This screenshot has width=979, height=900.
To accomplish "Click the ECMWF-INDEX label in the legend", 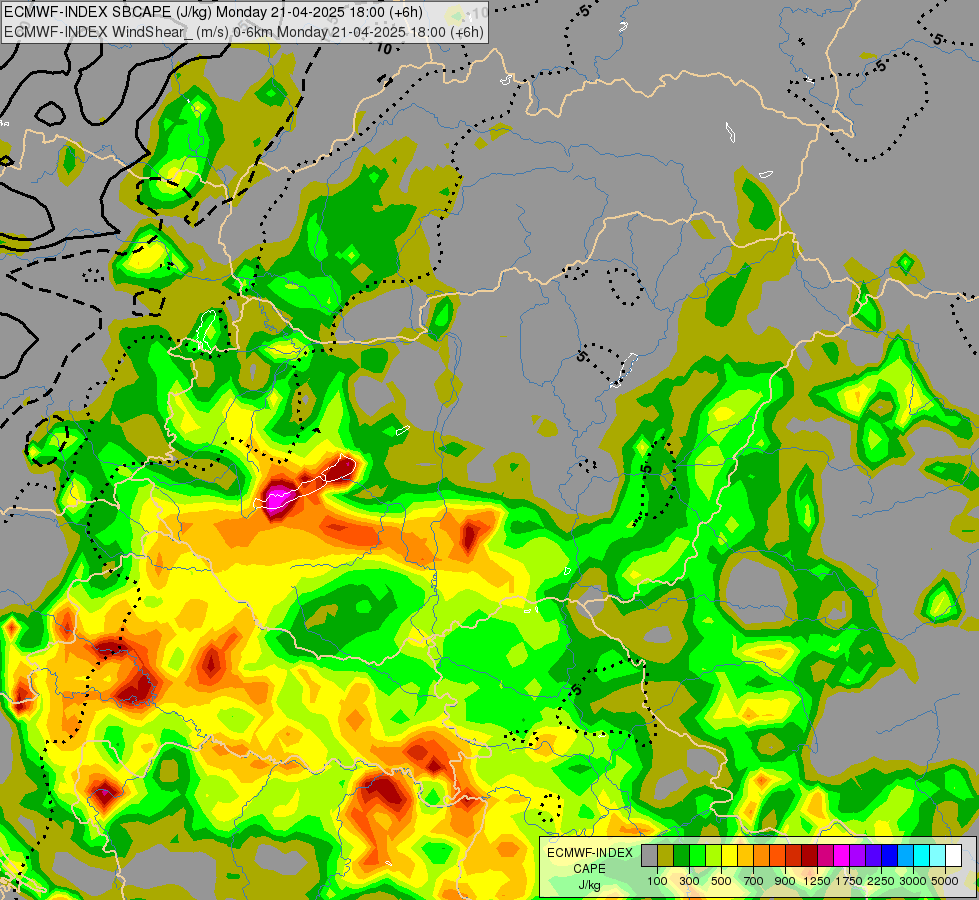I will pos(590,853).
